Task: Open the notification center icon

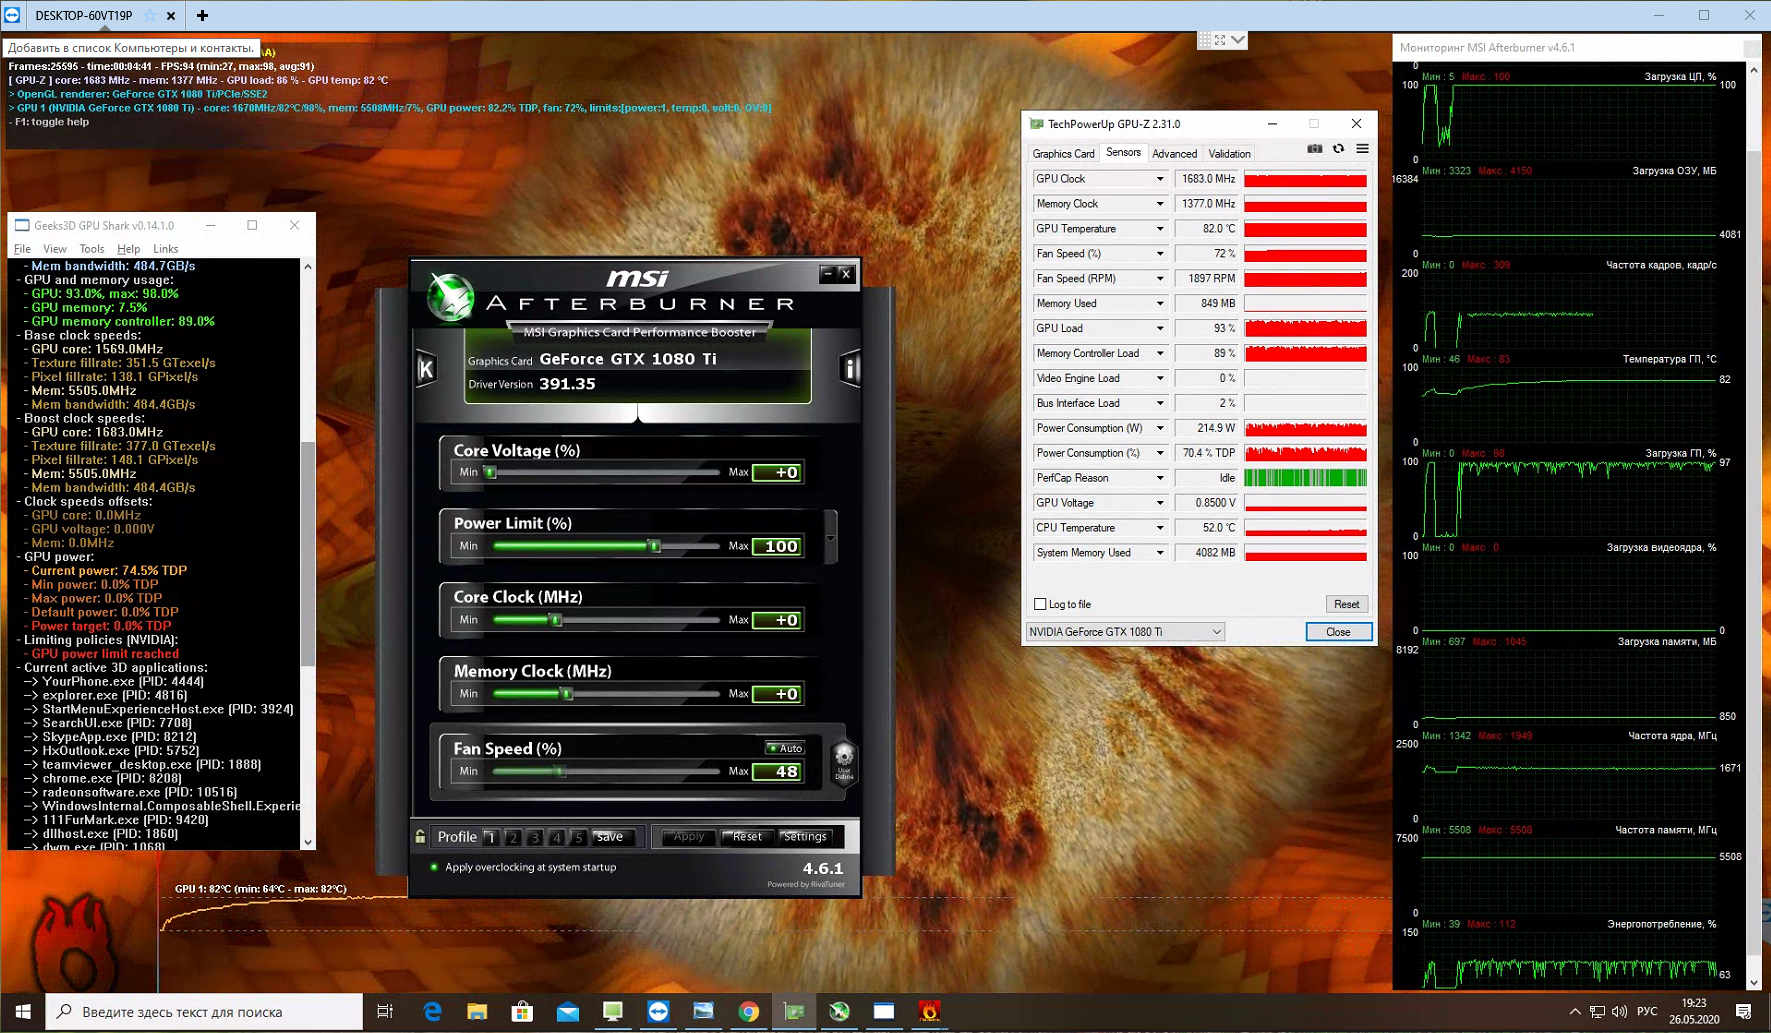Action: point(1744,1012)
